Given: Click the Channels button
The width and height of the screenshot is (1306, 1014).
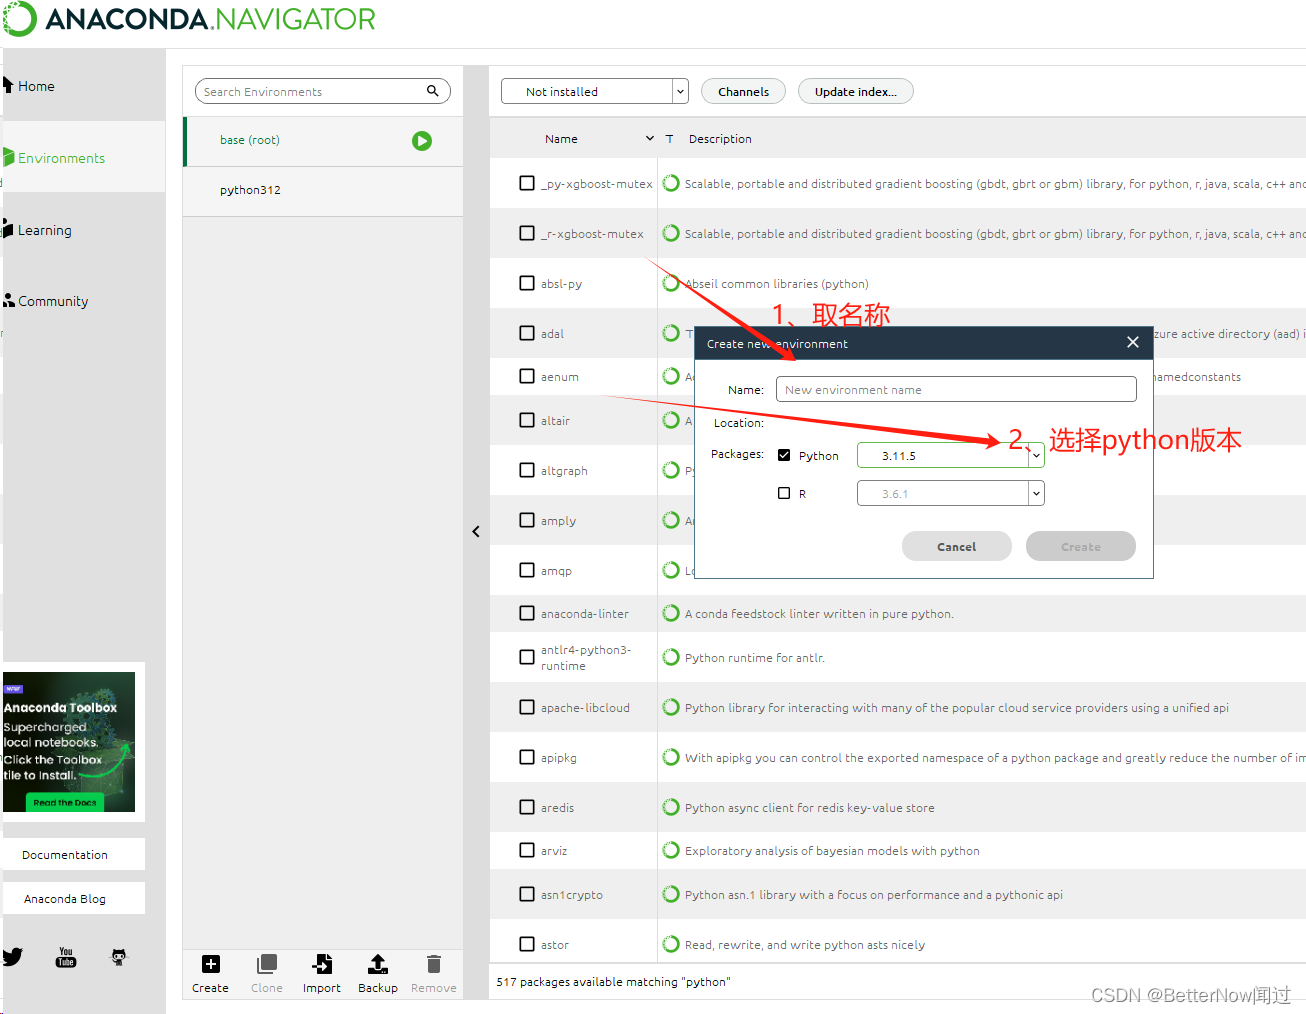Looking at the screenshot, I should (744, 91).
